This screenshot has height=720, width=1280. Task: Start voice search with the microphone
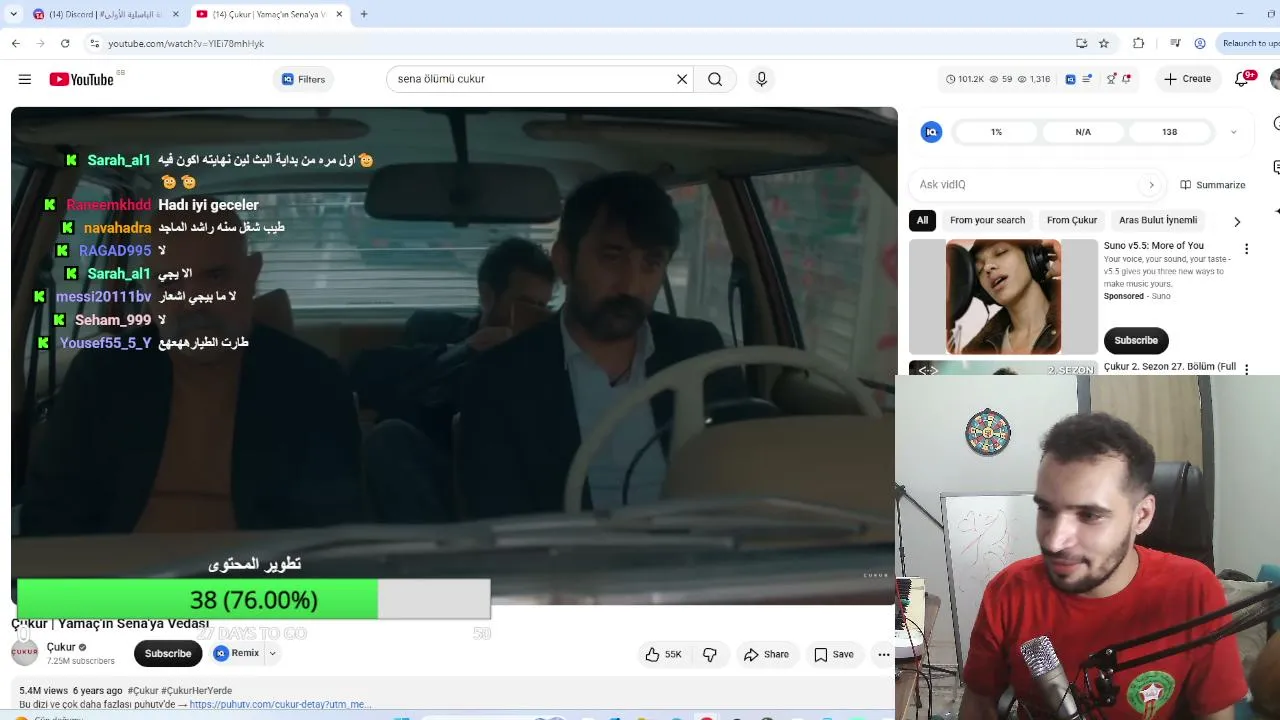[762, 79]
